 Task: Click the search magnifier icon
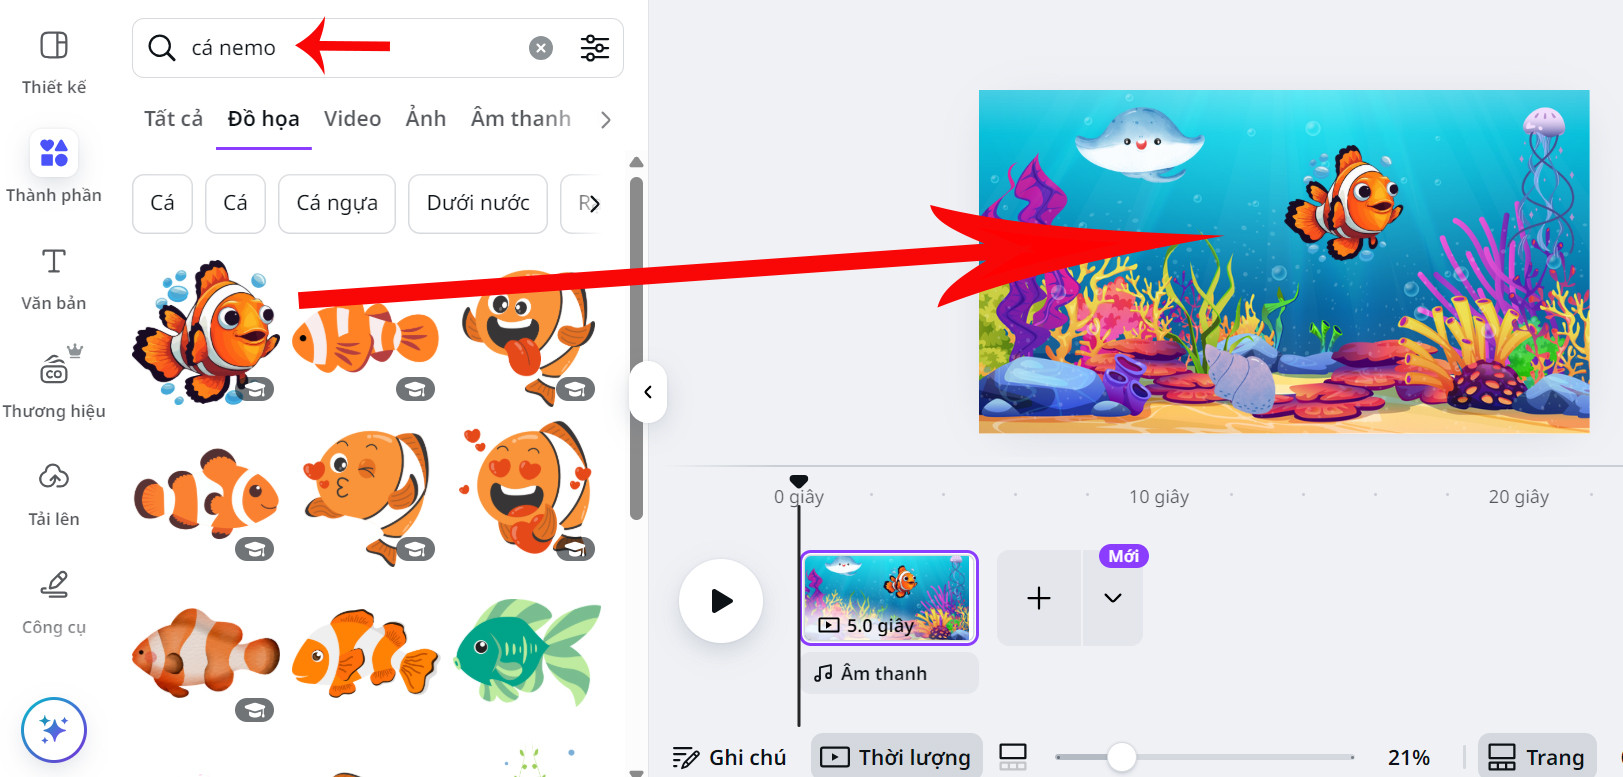point(162,47)
